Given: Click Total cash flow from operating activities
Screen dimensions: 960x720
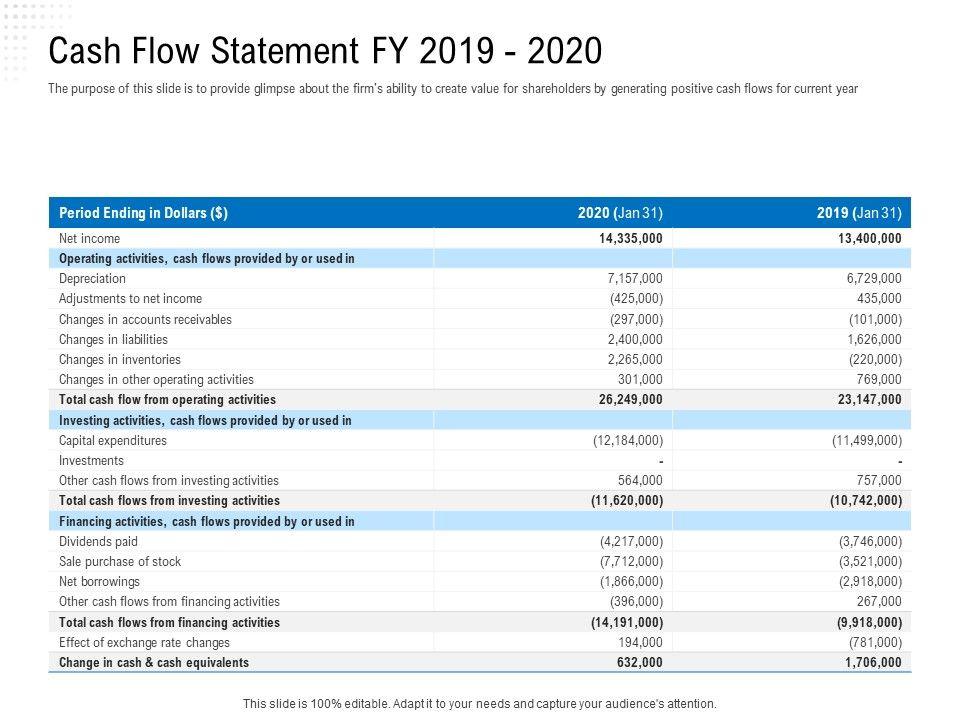Looking at the screenshot, I should coord(167,400).
